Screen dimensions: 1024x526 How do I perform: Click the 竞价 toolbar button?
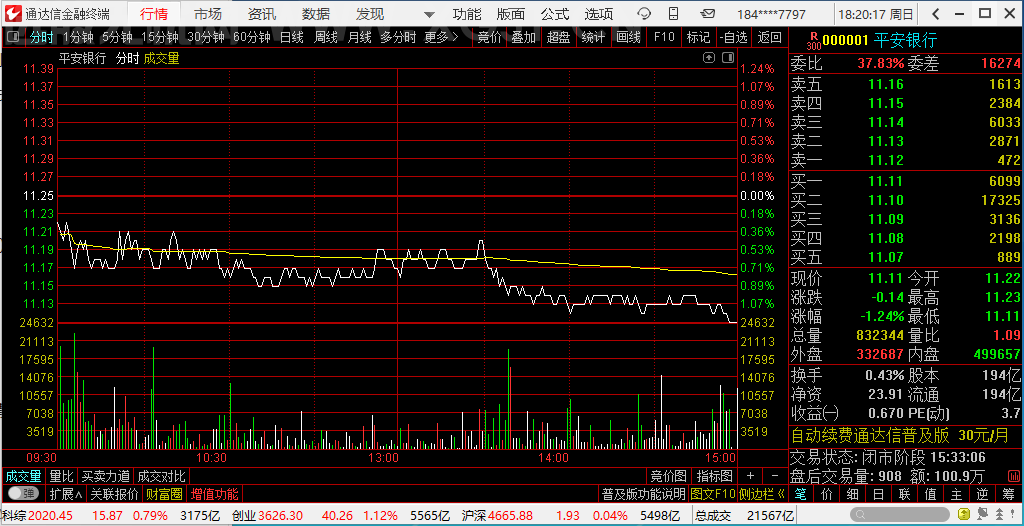(x=489, y=37)
